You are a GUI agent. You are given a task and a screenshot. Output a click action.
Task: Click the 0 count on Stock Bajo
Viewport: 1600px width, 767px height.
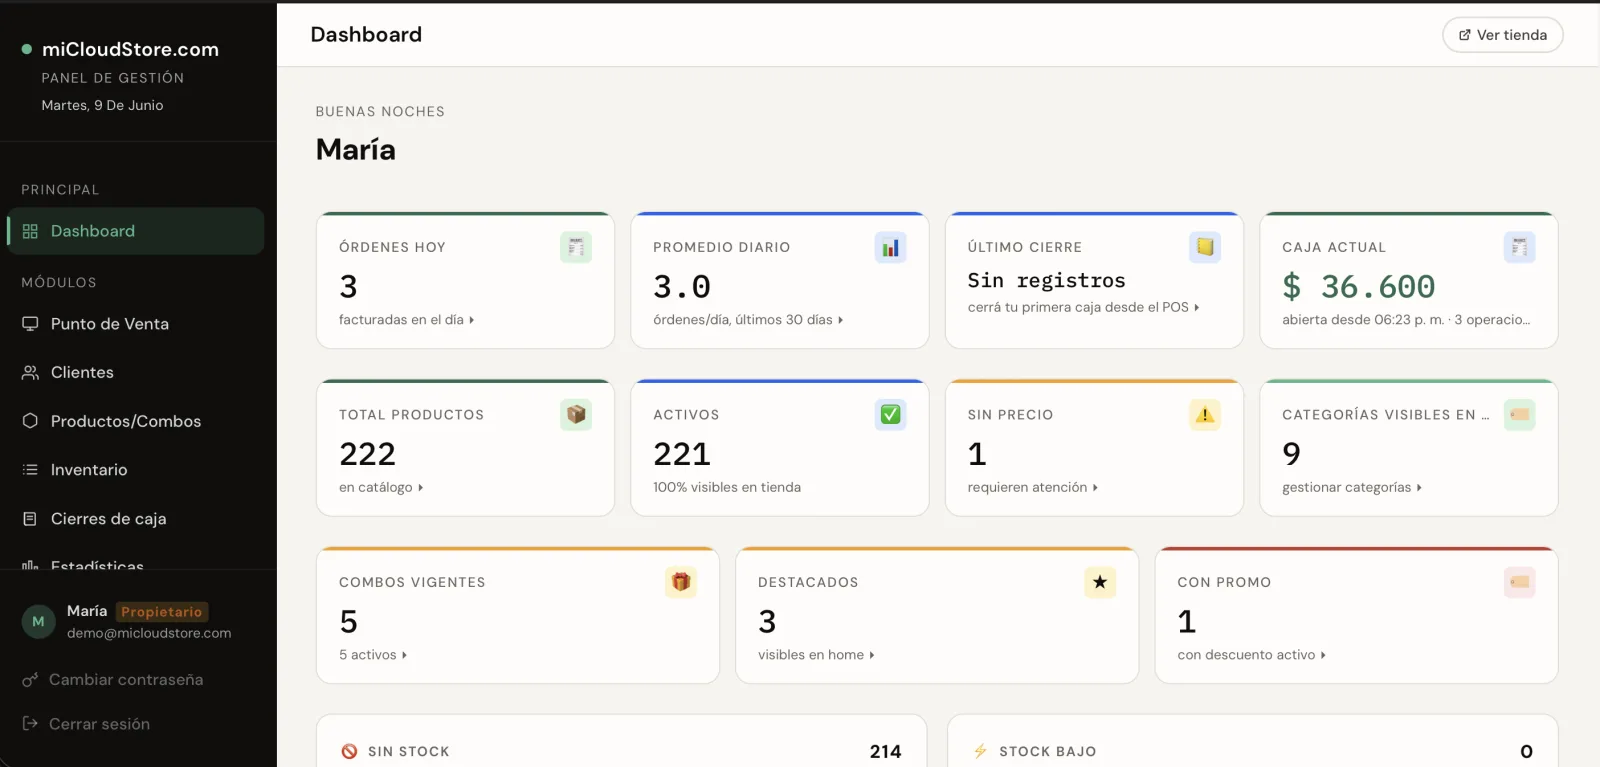(x=1526, y=751)
